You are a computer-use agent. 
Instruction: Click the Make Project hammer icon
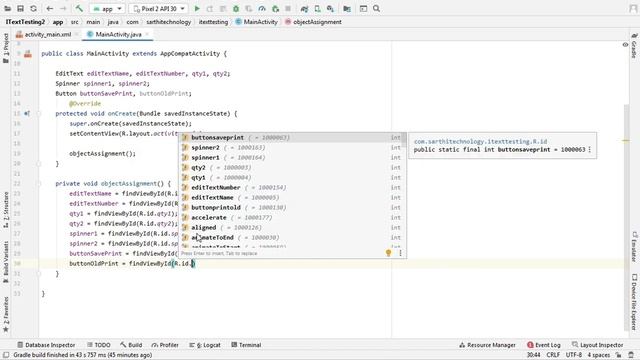point(79,9)
